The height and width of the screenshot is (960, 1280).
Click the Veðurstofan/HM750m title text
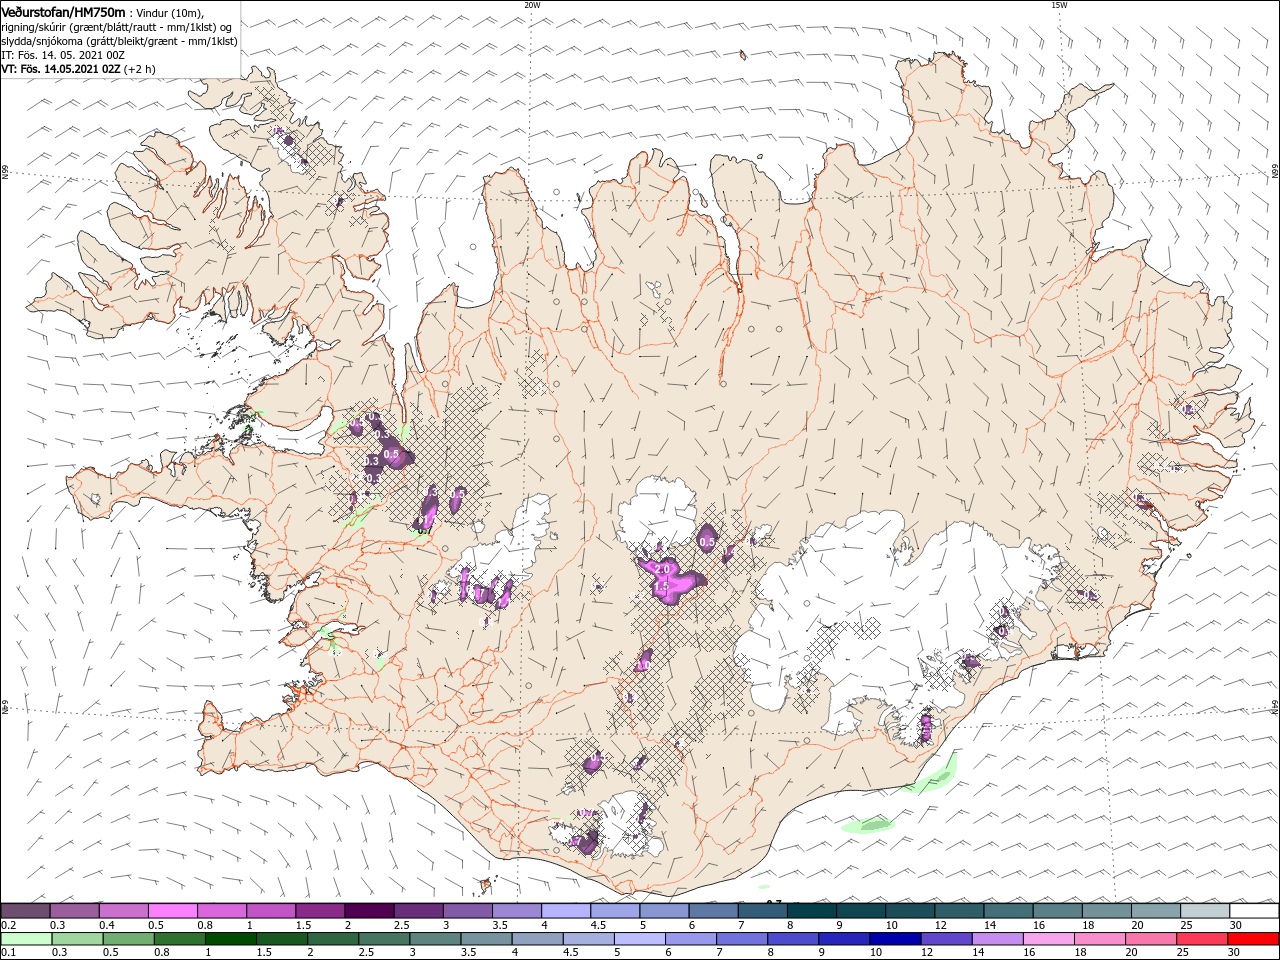click(x=64, y=11)
